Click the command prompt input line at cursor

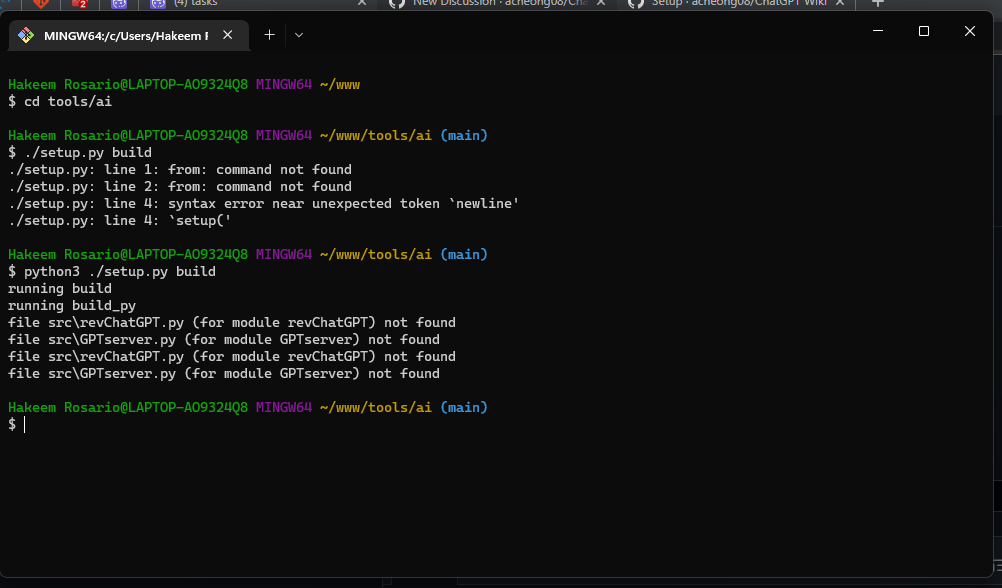(24, 424)
